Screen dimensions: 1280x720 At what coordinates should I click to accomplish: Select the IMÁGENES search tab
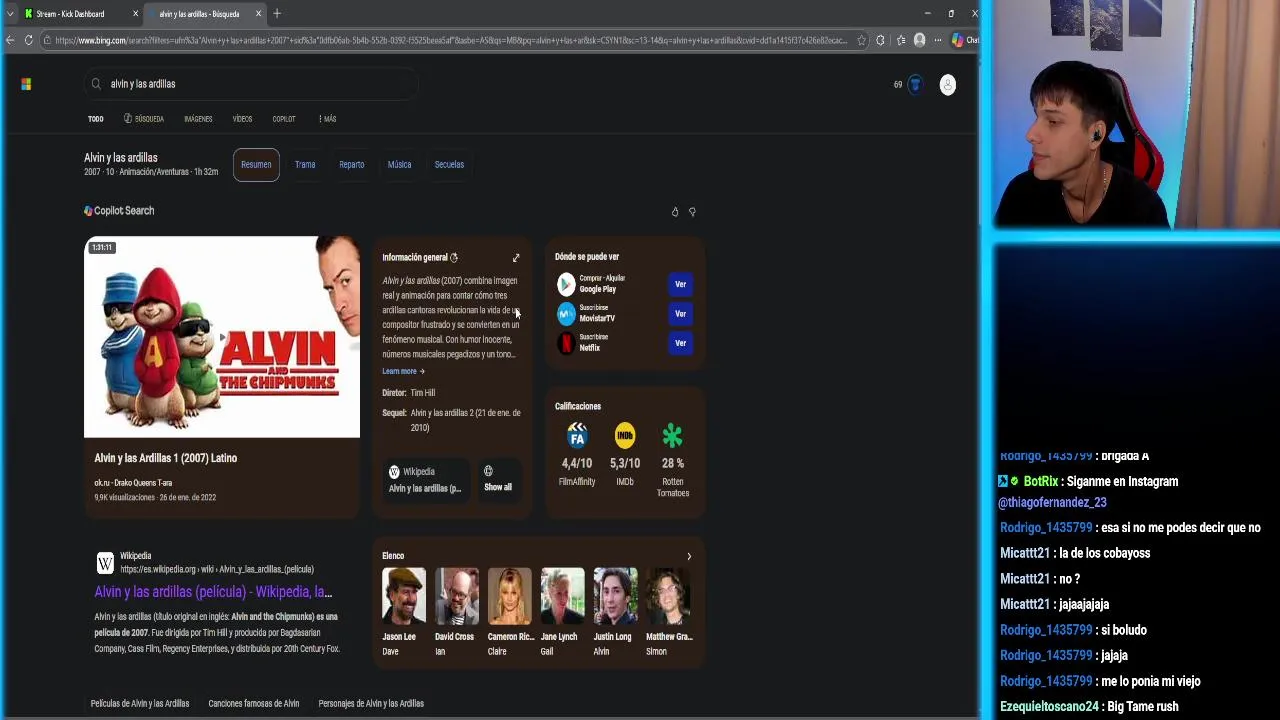pos(198,119)
